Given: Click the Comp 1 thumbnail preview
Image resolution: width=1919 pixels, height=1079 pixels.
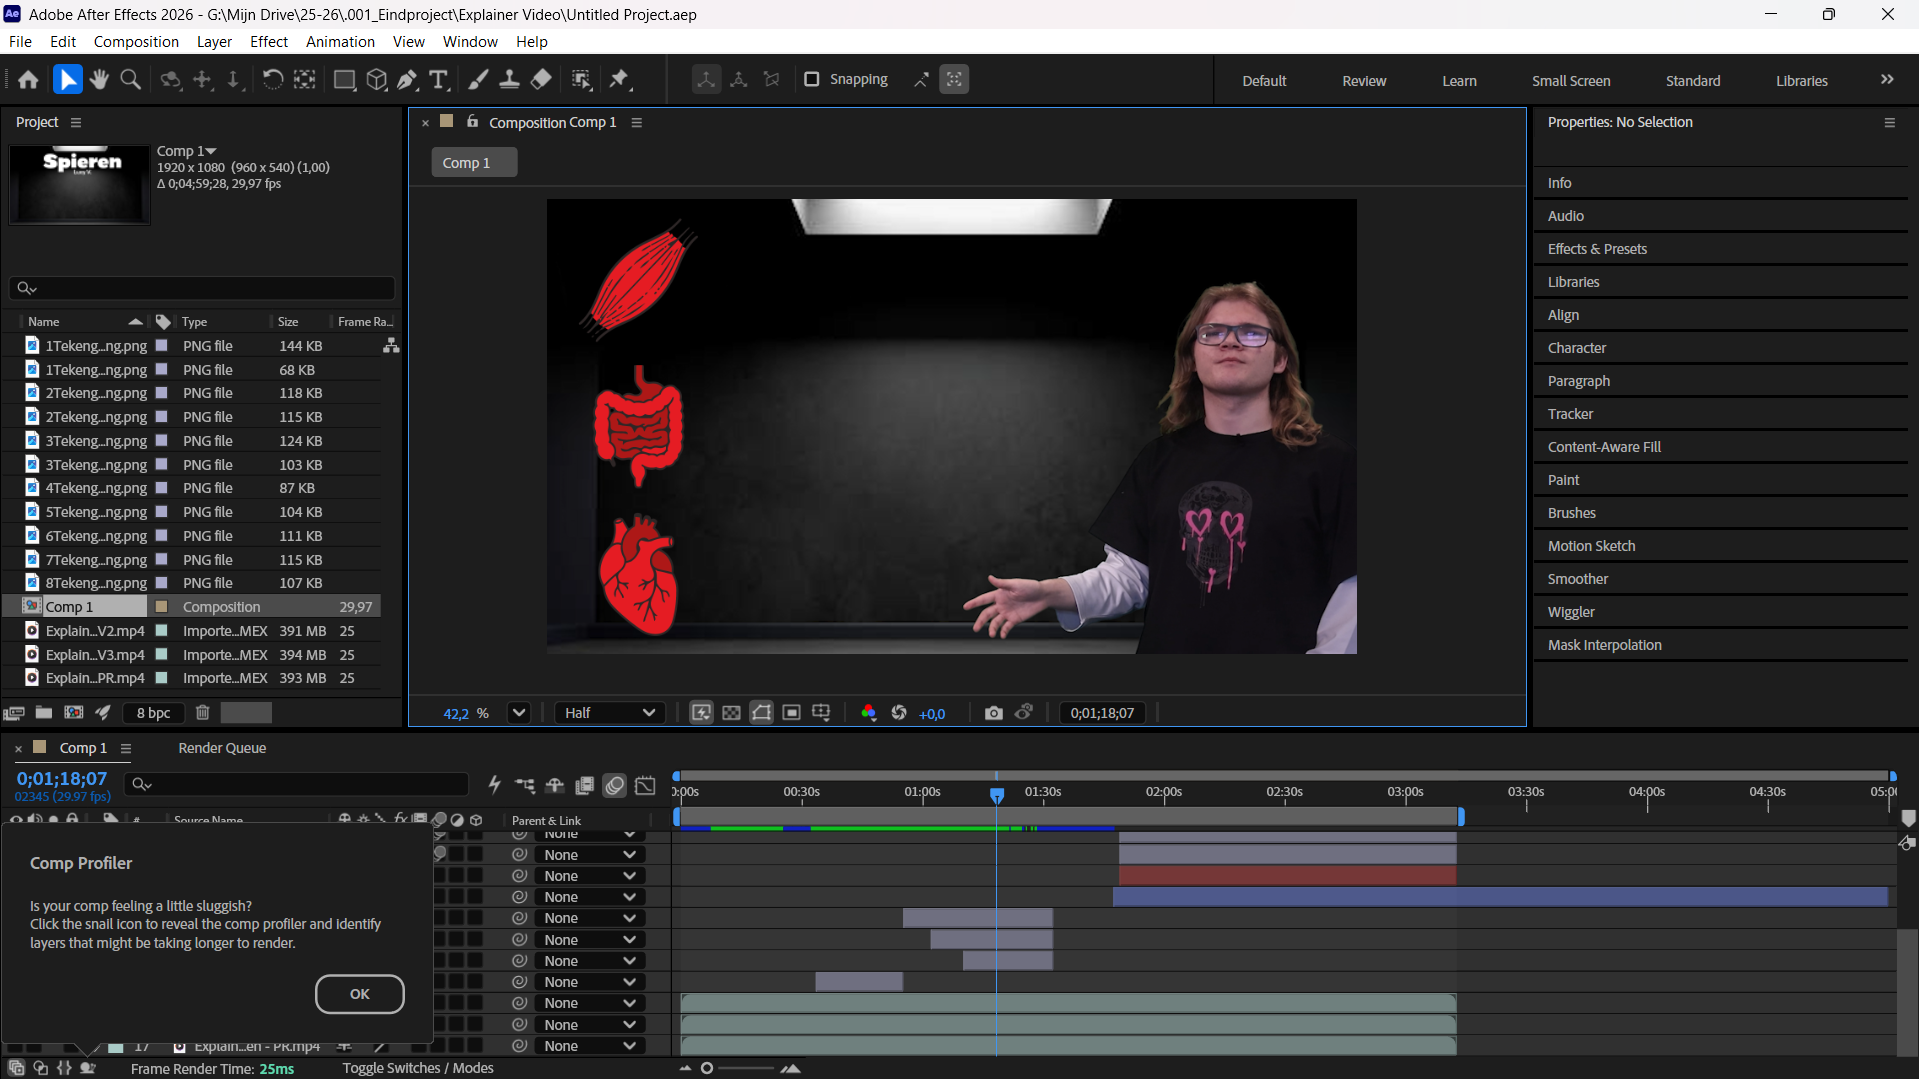Looking at the screenshot, I should [79, 186].
